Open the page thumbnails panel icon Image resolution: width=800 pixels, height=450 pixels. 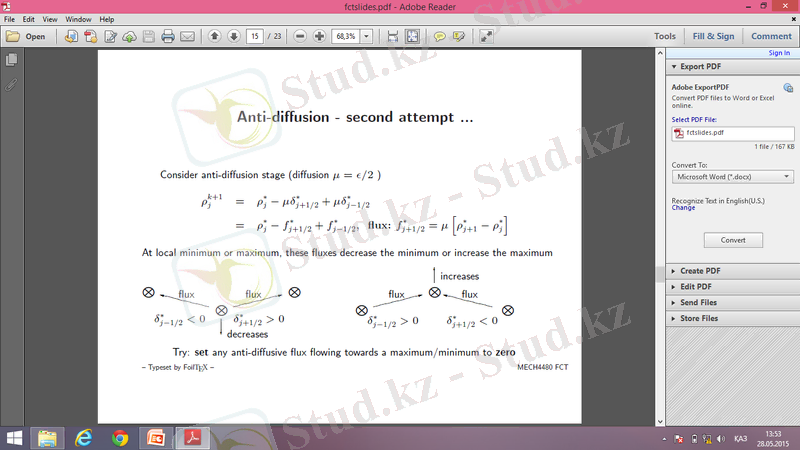11,60
